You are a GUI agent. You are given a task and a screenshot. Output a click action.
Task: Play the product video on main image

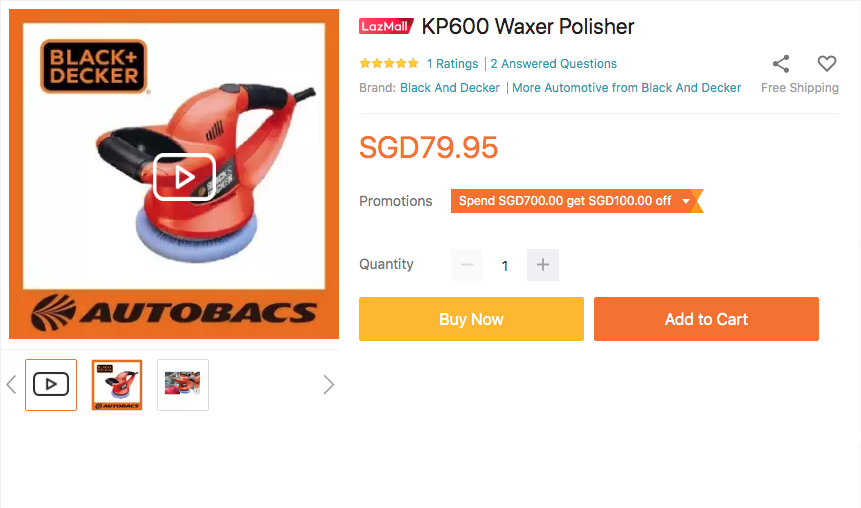point(184,177)
